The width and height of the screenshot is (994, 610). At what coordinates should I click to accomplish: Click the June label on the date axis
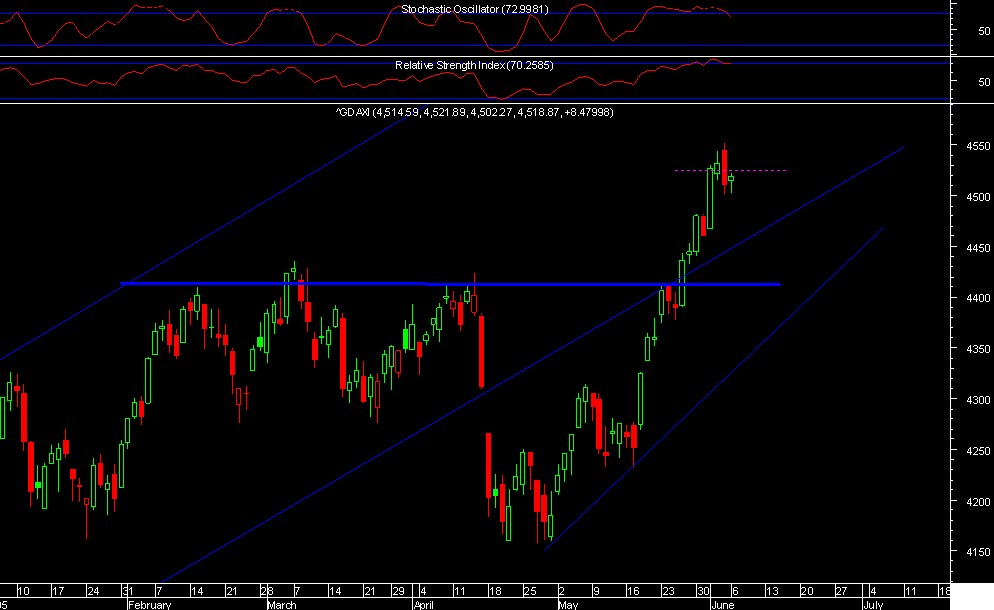[723, 604]
